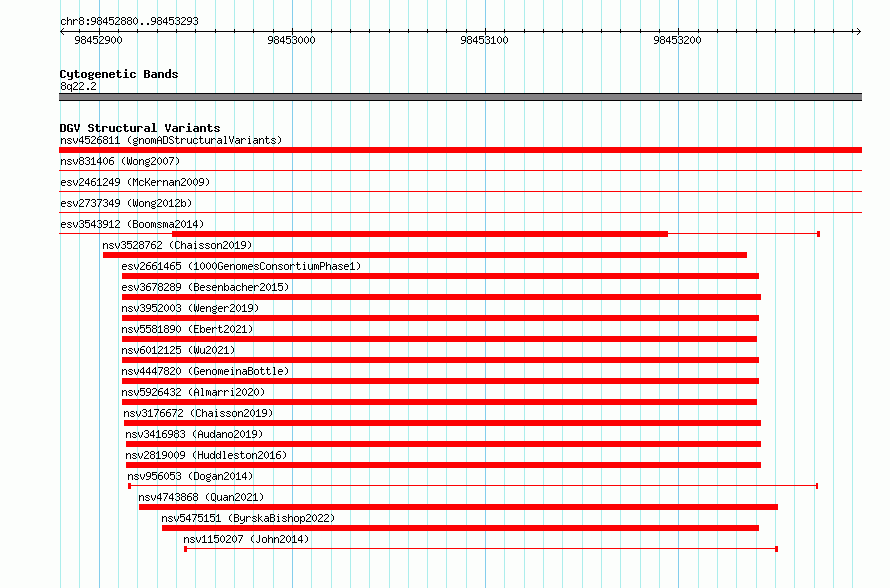Click ruler position 98453200
This screenshot has height=588, width=890.
pyautogui.click(x=677, y=40)
